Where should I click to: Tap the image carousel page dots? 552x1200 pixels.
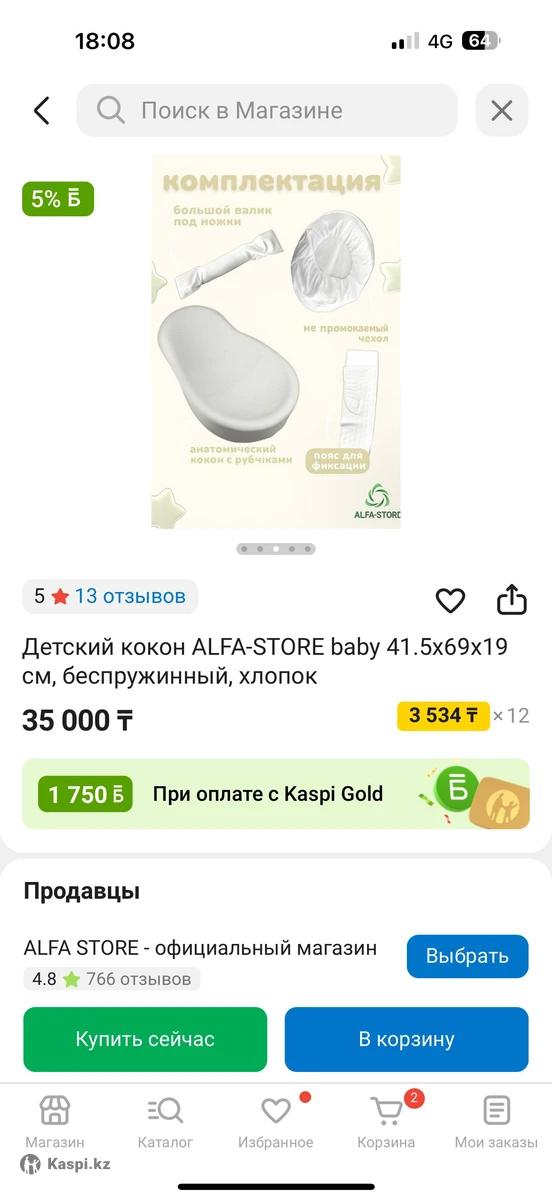(276, 549)
